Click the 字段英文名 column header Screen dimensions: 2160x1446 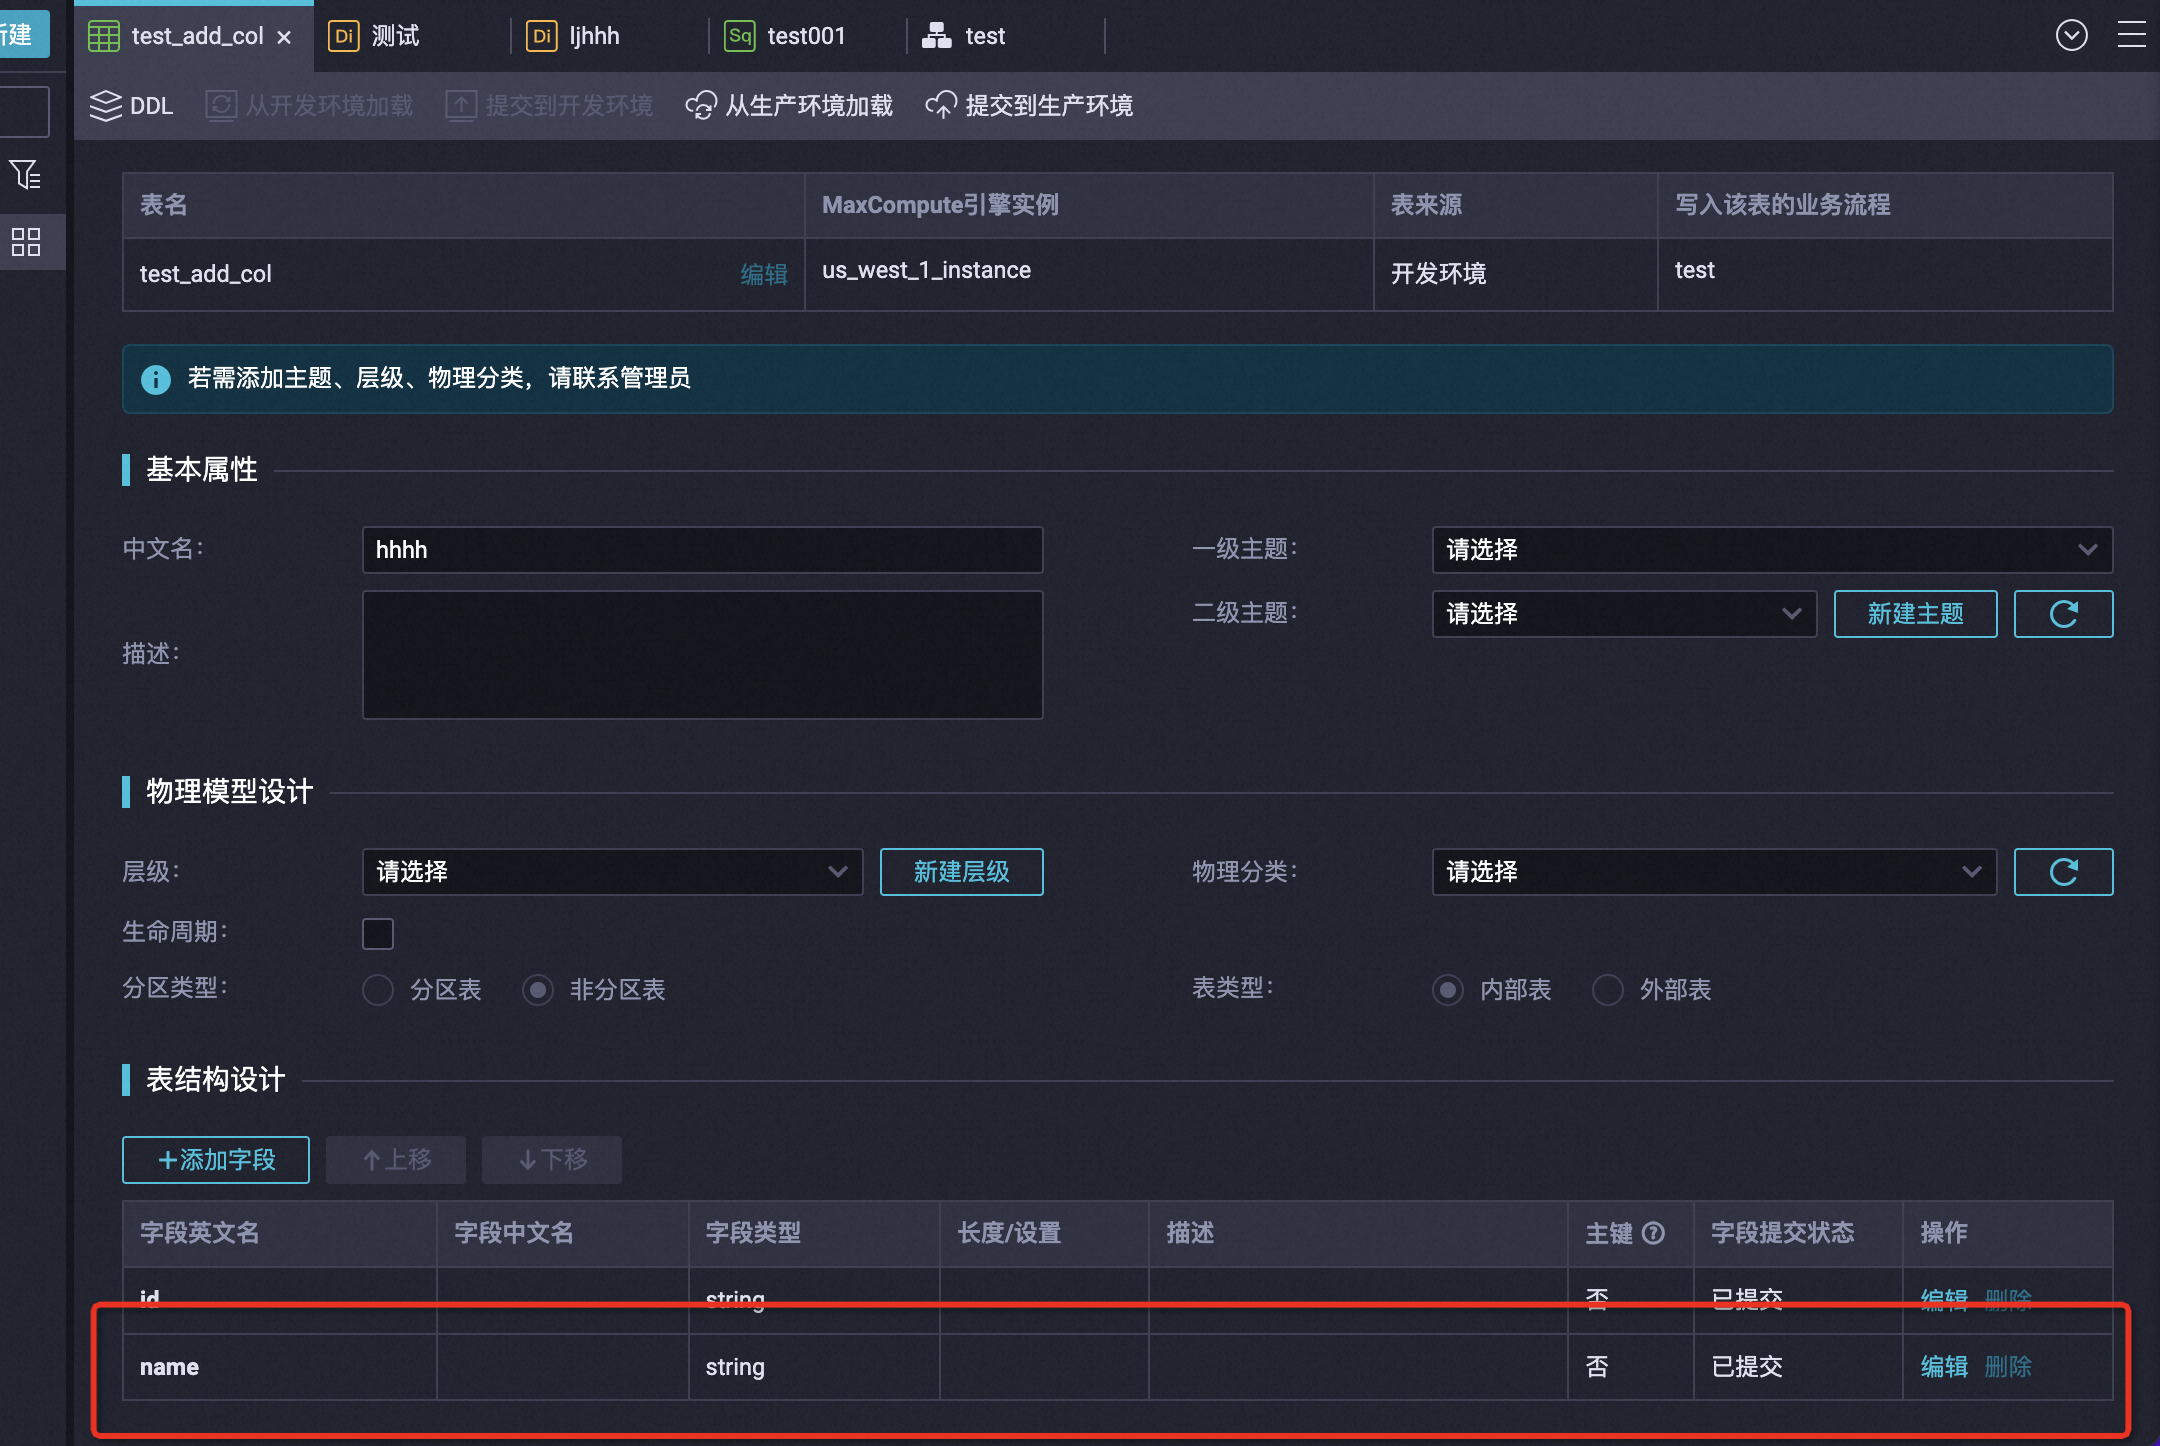coord(280,1233)
